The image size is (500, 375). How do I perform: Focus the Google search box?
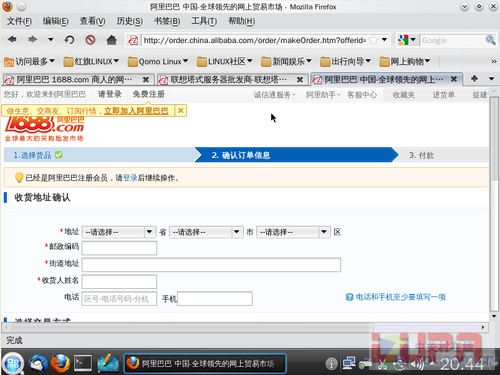point(452,40)
